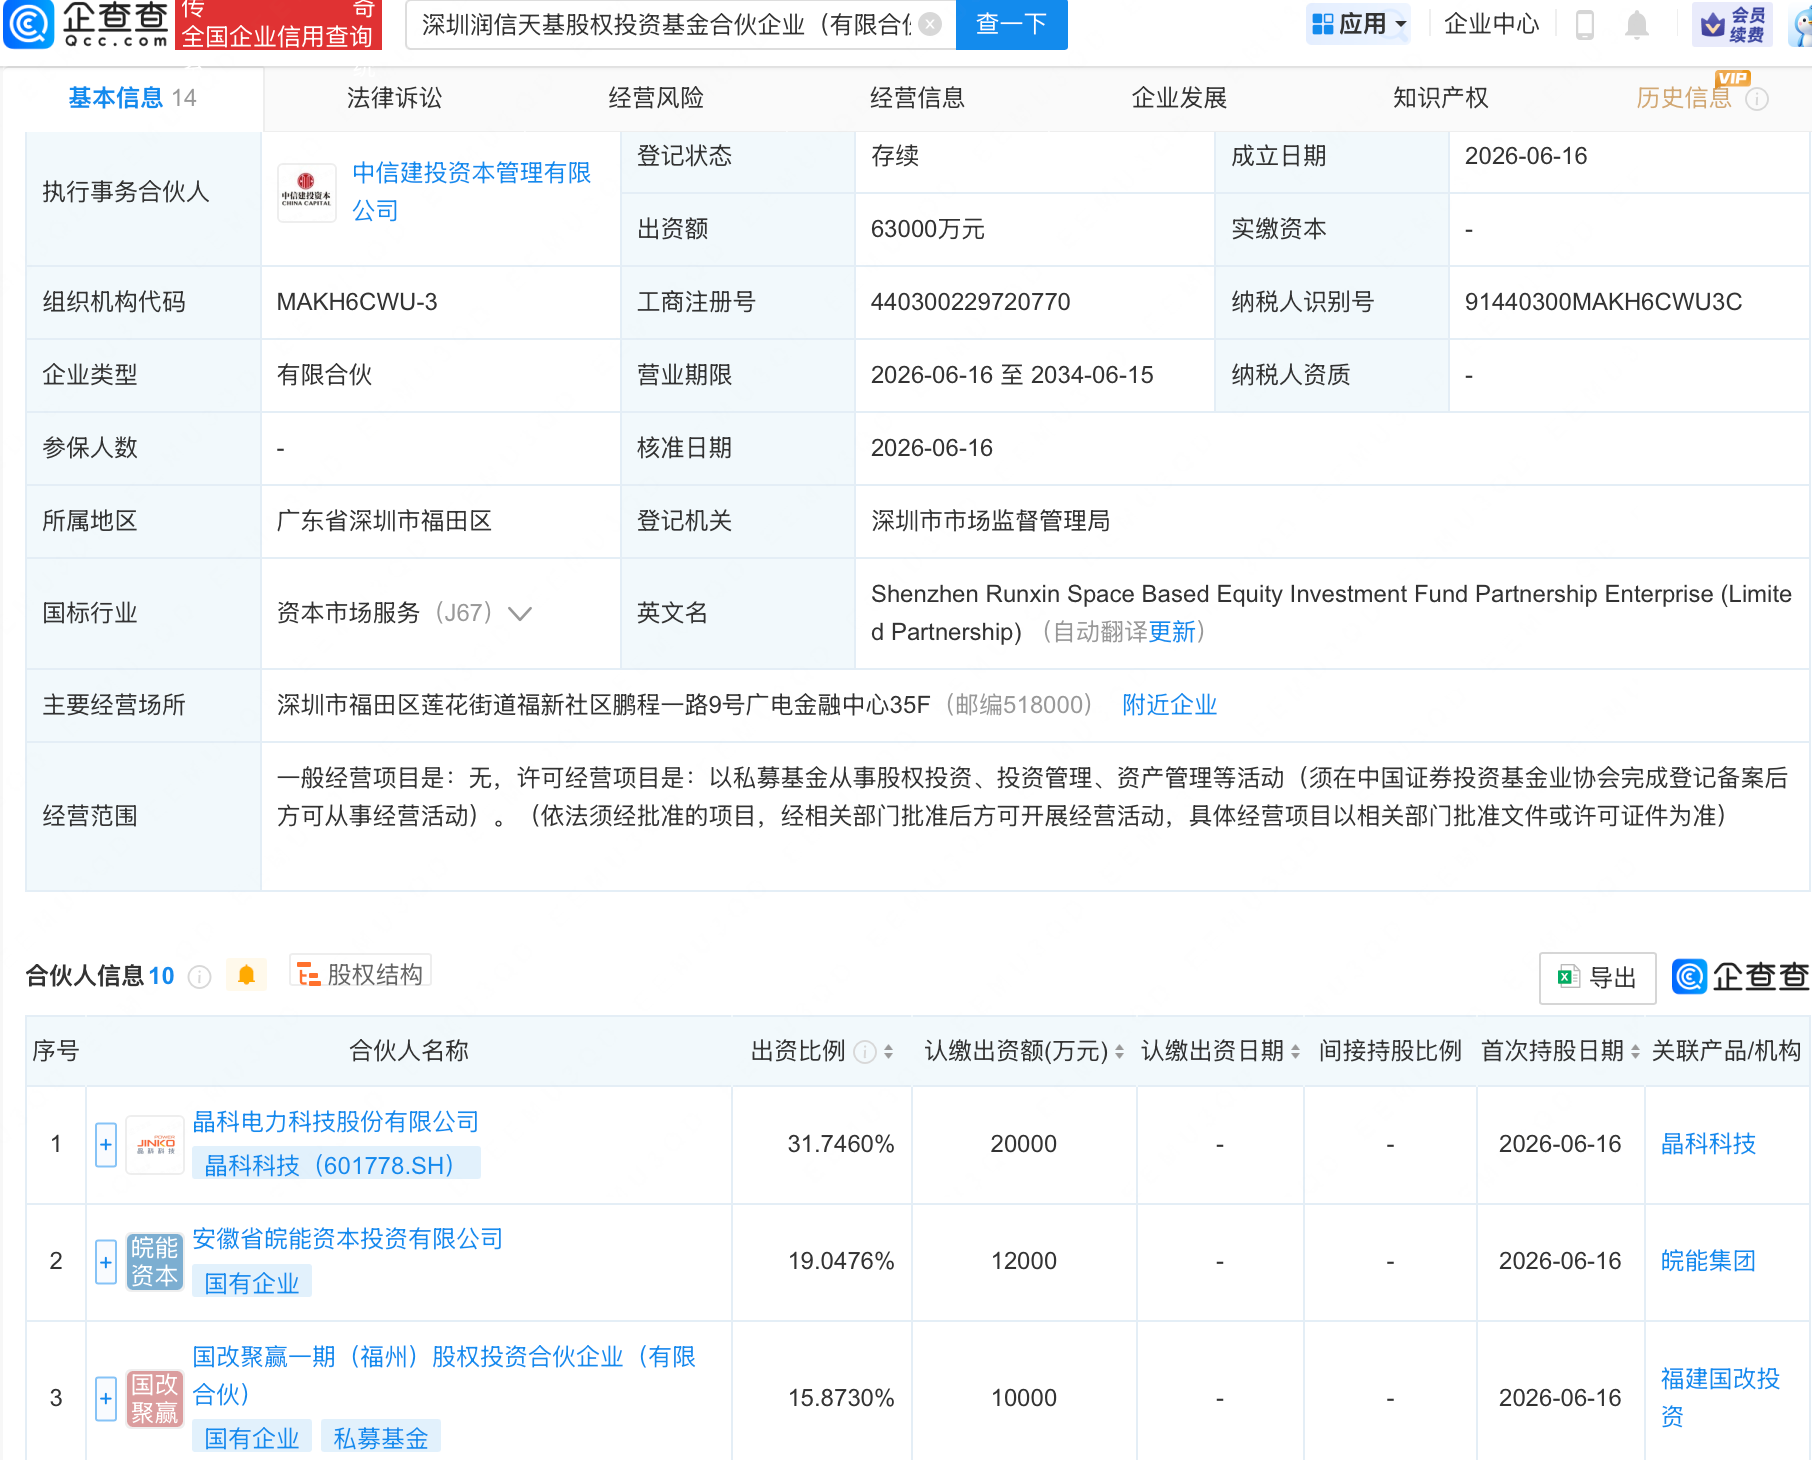This screenshot has width=1812, height=1460.
Task: Select the tax ID 91440300MAKH6CWU3C value
Action: [1603, 302]
